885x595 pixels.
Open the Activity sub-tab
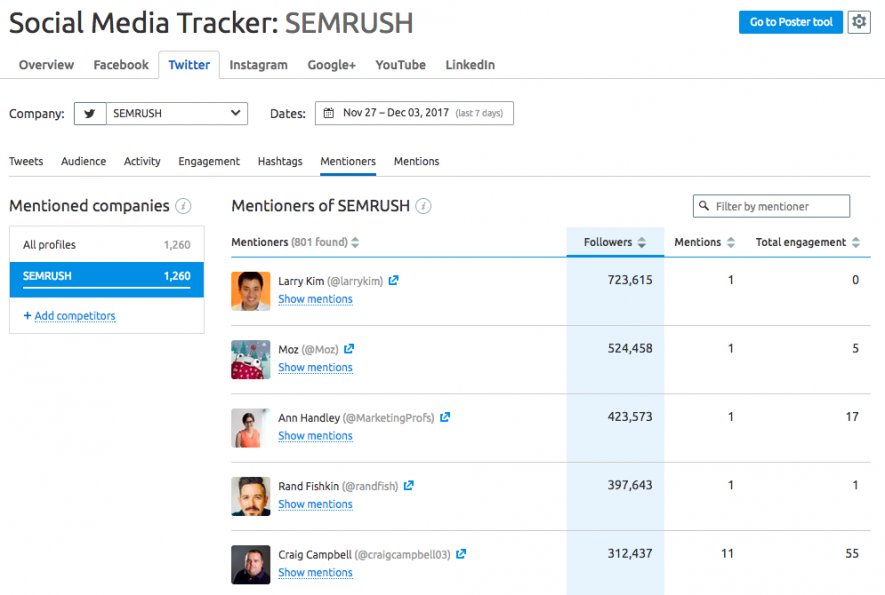(x=142, y=161)
